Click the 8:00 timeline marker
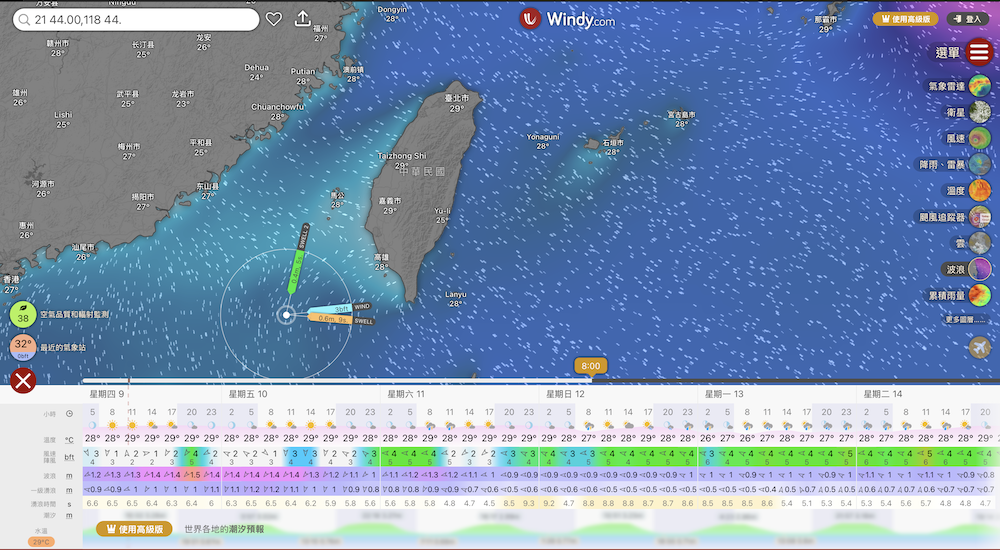The width and height of the screenshot is (1000, 550). 590,366
